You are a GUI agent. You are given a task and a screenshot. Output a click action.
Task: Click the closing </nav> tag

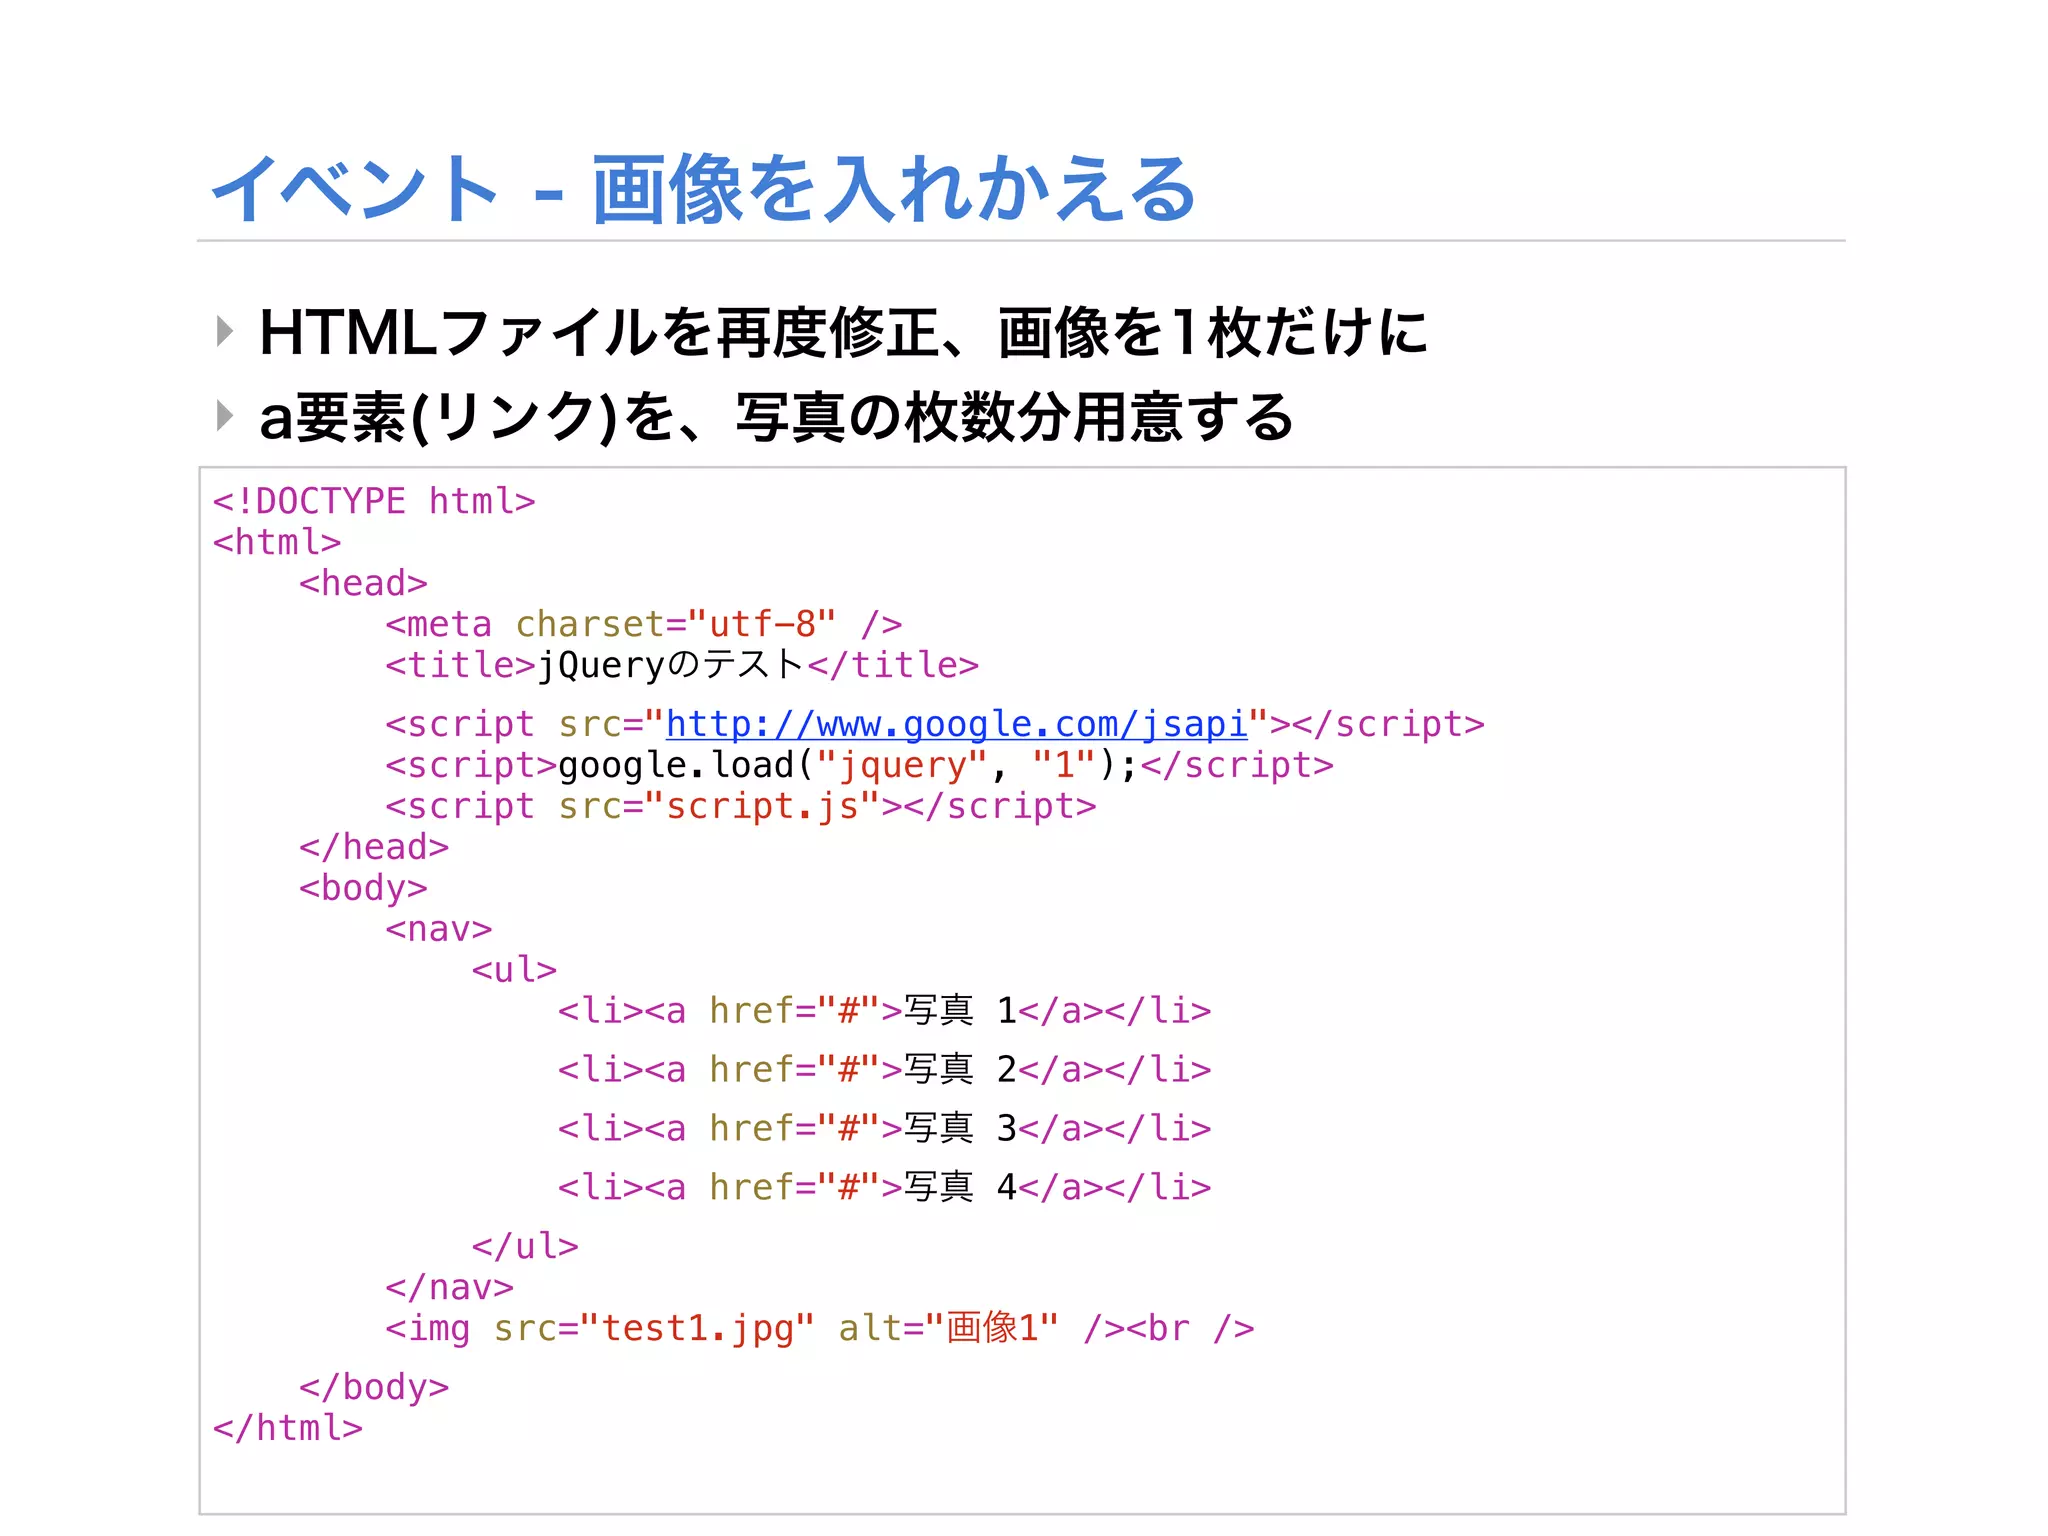pyautogui.click(x=450, y=1287)
